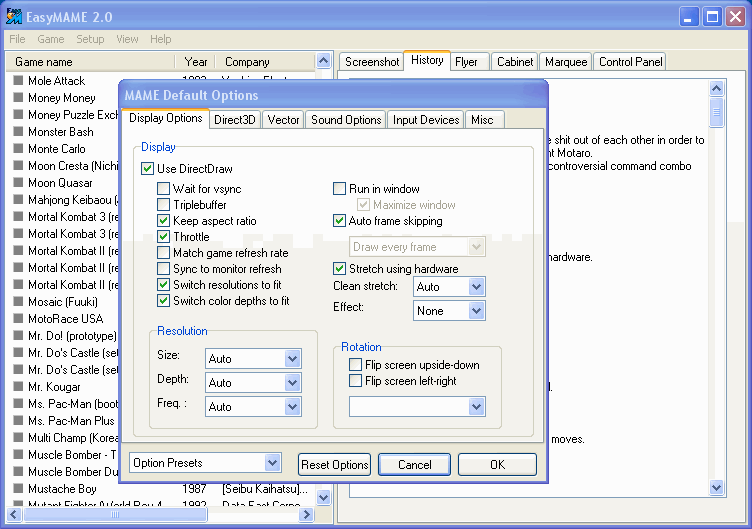Image resolution: width=752 pixels, height=529 pixels.
Task: Click game list scroll up arrow
Action: (x=324, y=61)
